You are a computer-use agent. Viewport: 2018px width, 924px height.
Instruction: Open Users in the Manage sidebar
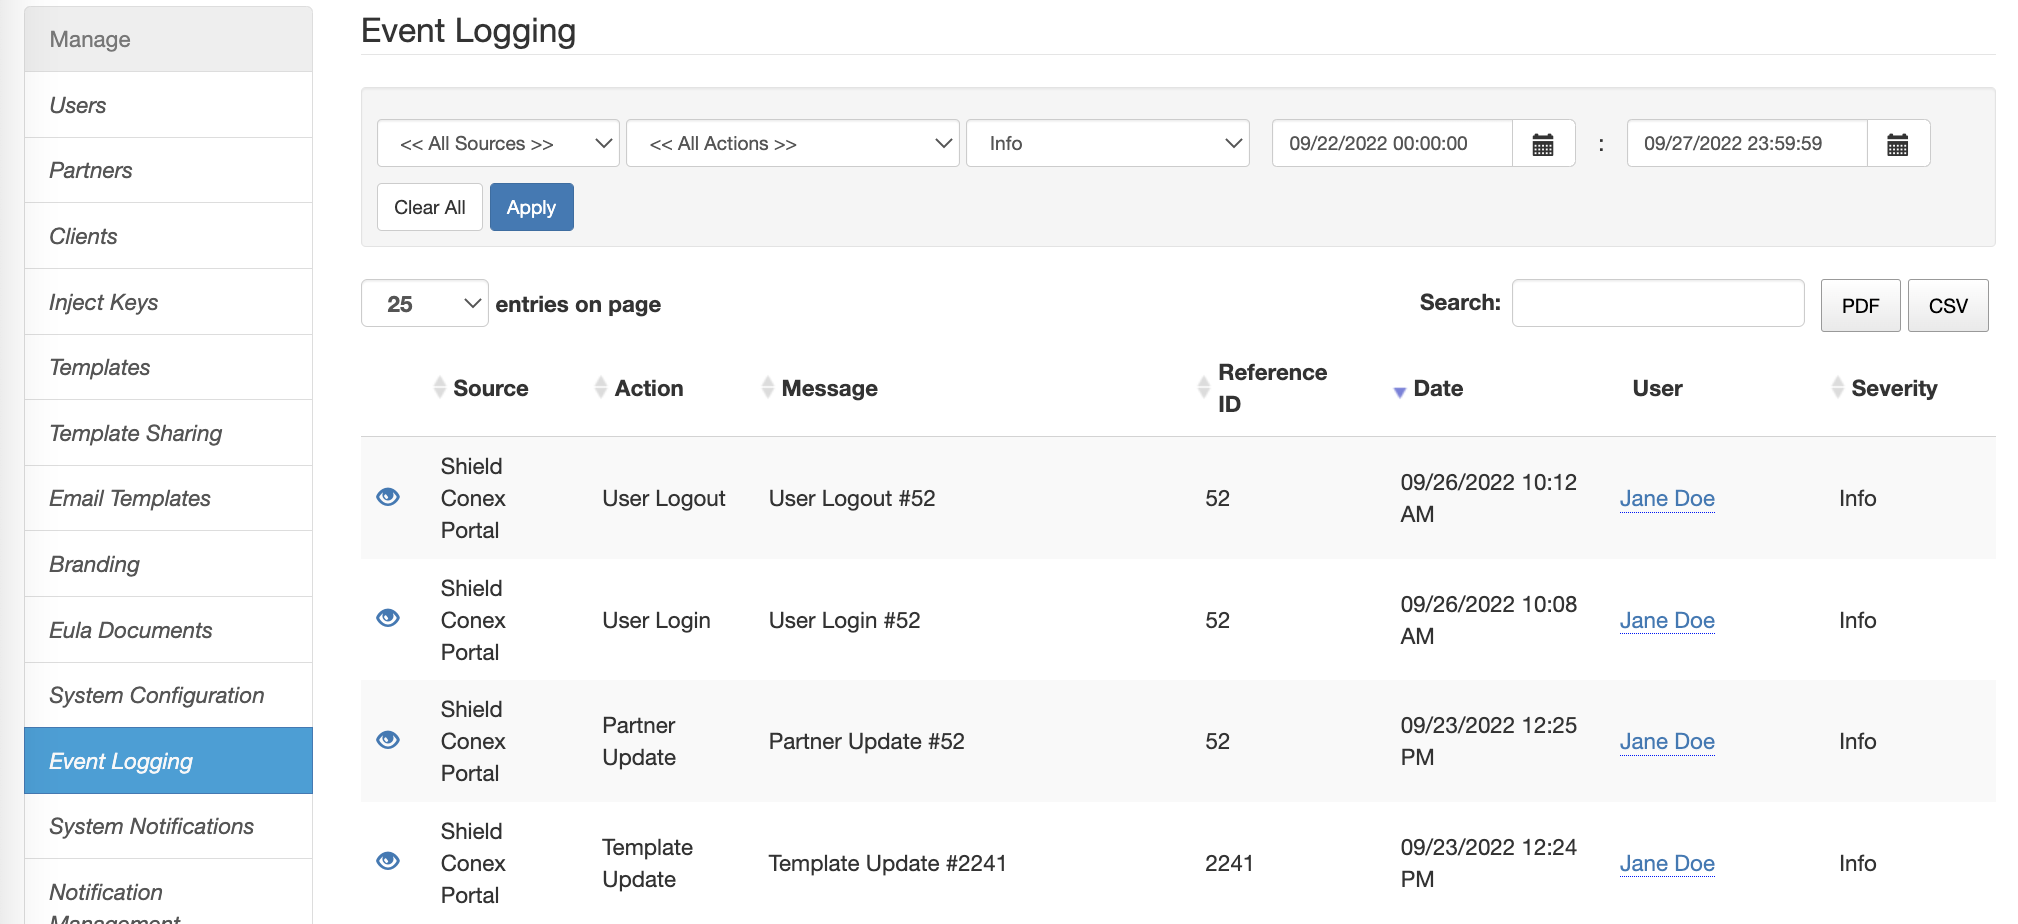point(168,105)
